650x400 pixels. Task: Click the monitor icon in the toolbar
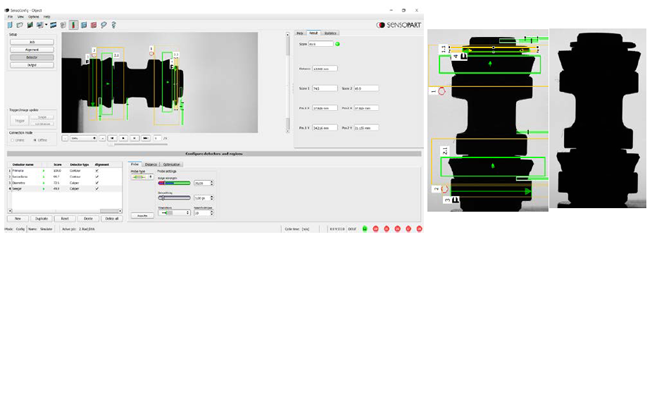click(x=40, y=25)
